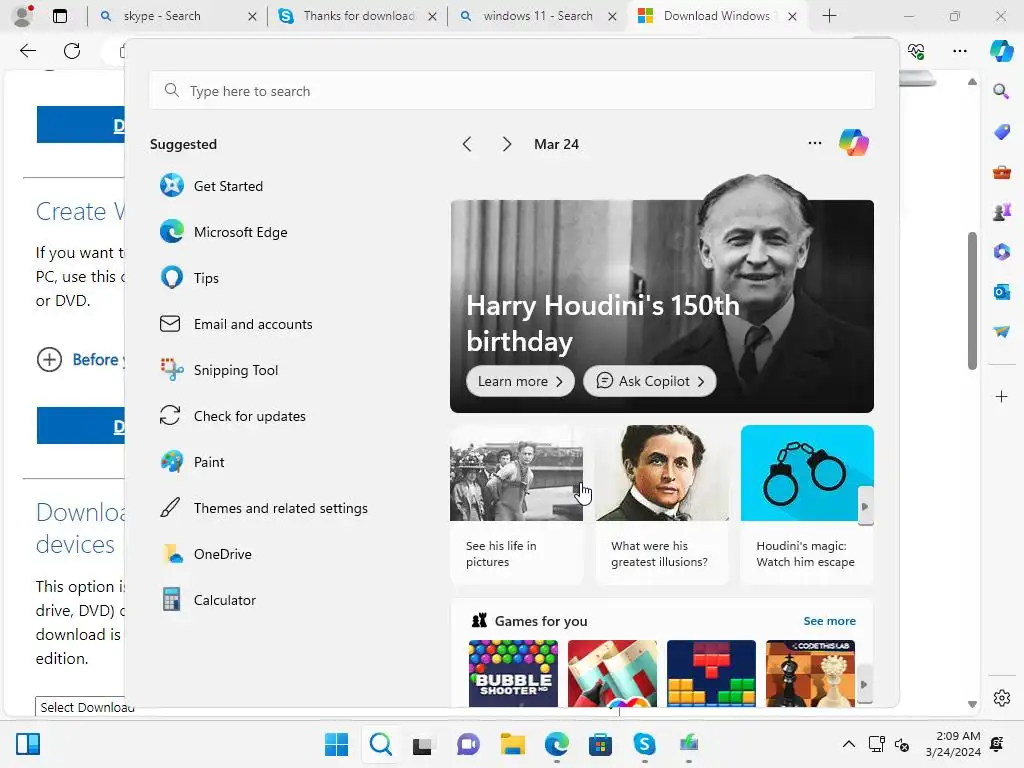
Task: Launch OneDrive from suggestions
Action: tap(206, 554)
